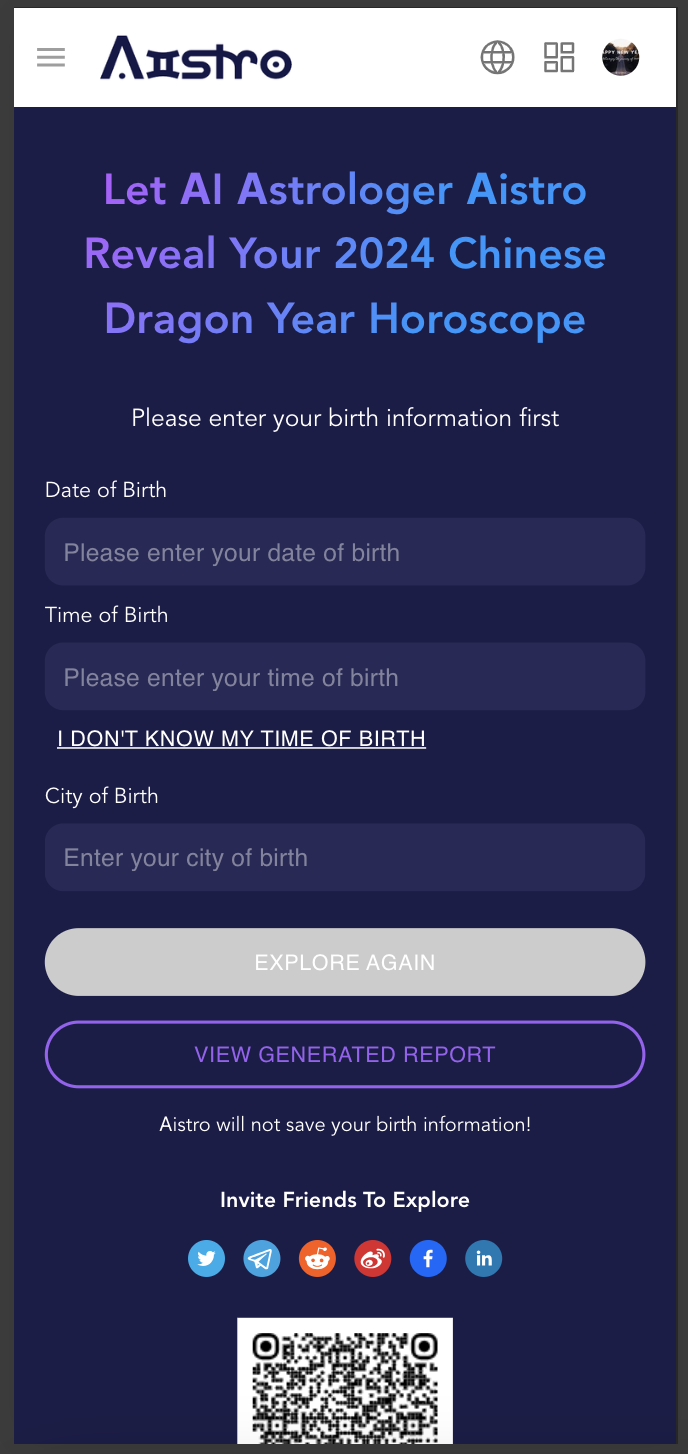The width and height of the screenshot is (688, 1454).
Task: Open the user profile avatar
Action: [x=620, y=58]
